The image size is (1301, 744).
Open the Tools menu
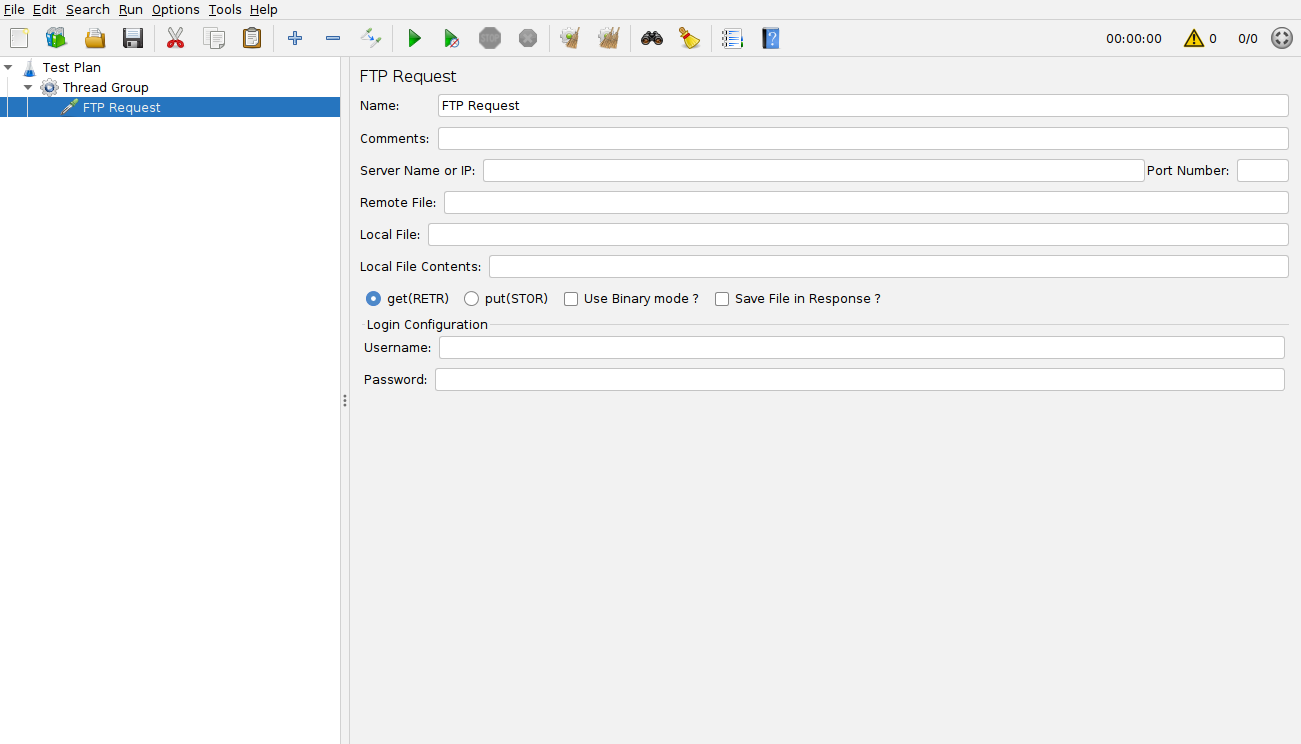[x=225, y=9]
